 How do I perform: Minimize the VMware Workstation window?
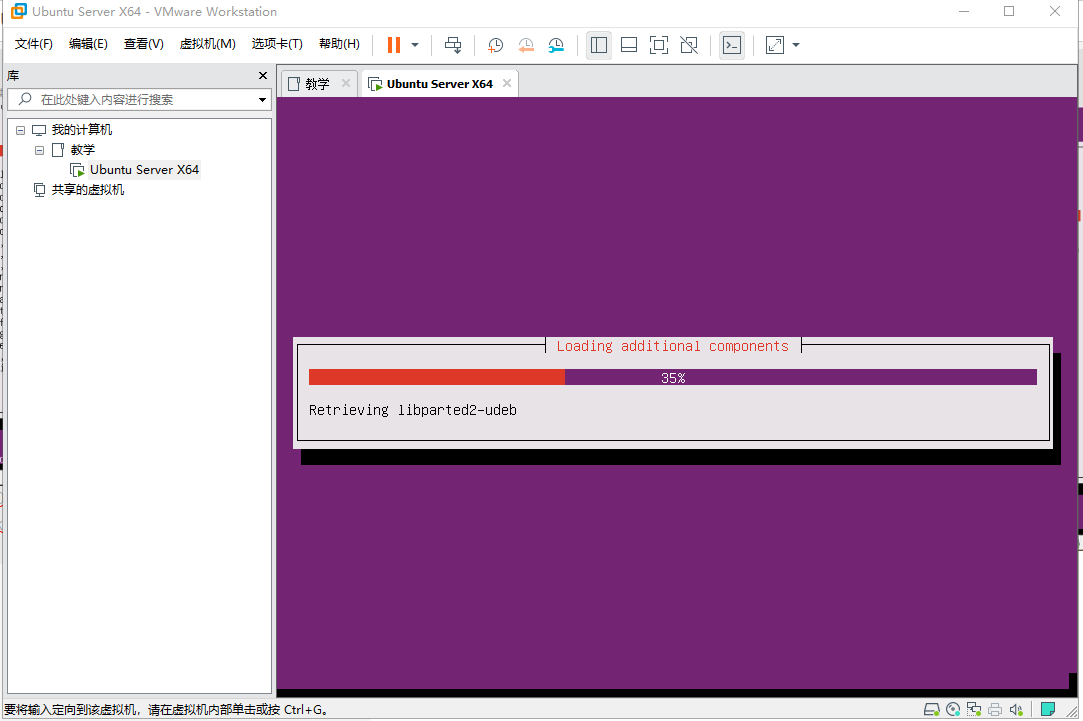coord(964,11)
